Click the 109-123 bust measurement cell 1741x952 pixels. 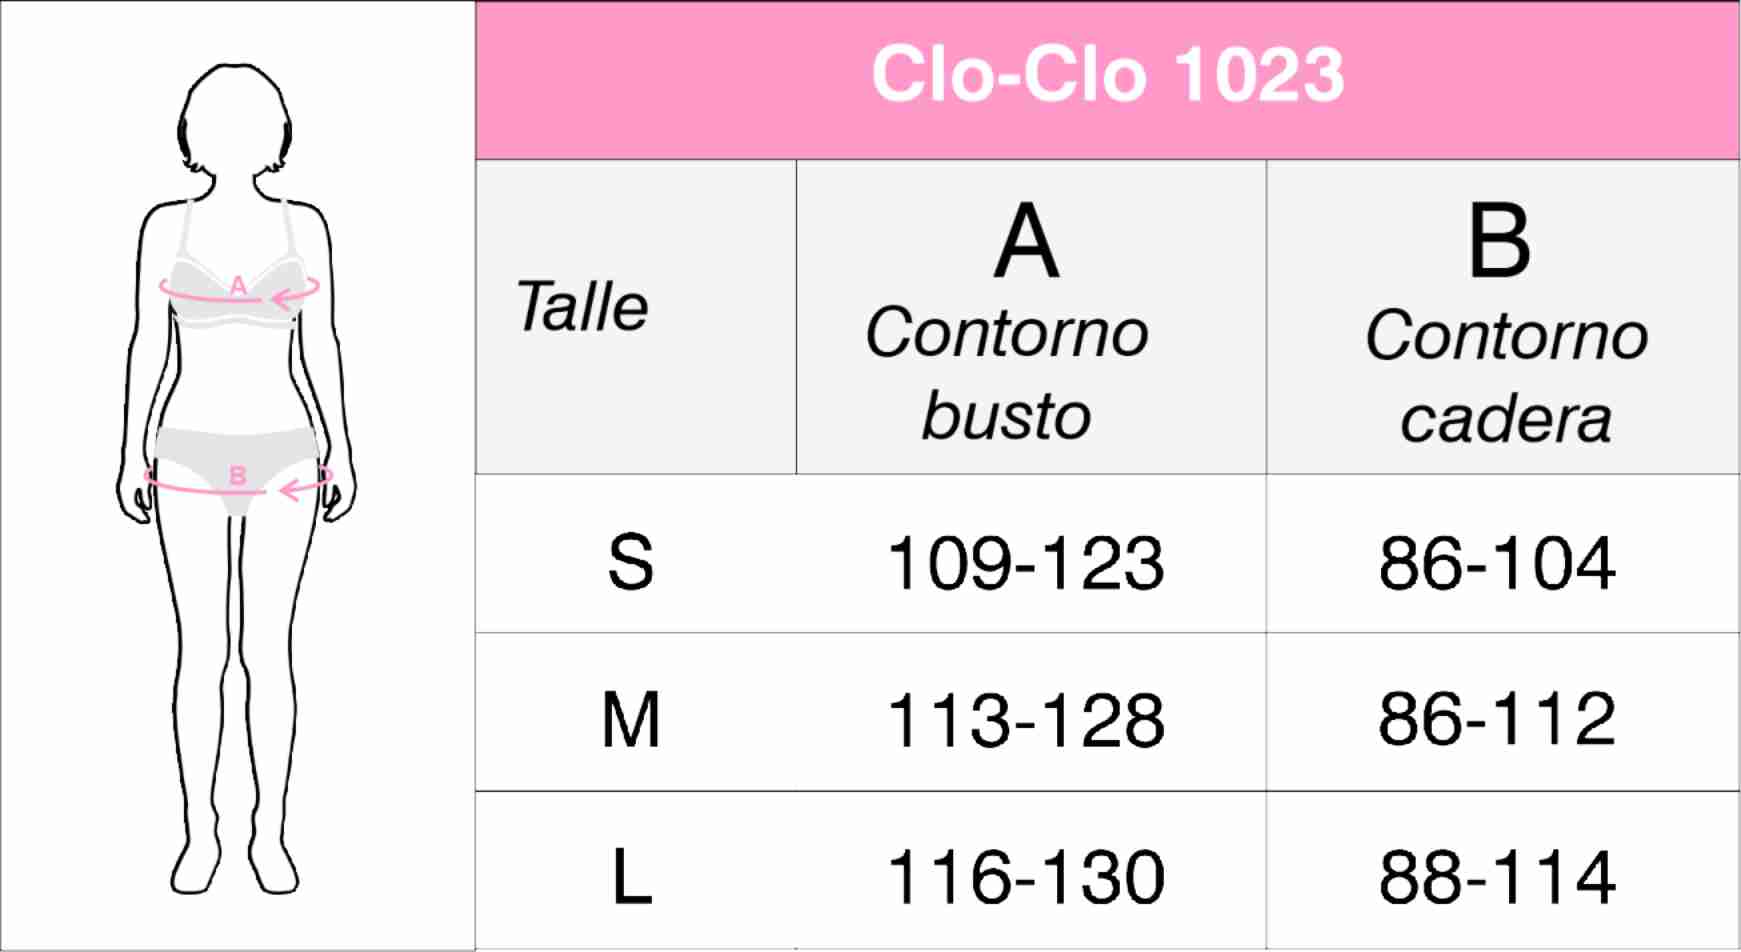pyautogui.click(x=1026, y=563)
